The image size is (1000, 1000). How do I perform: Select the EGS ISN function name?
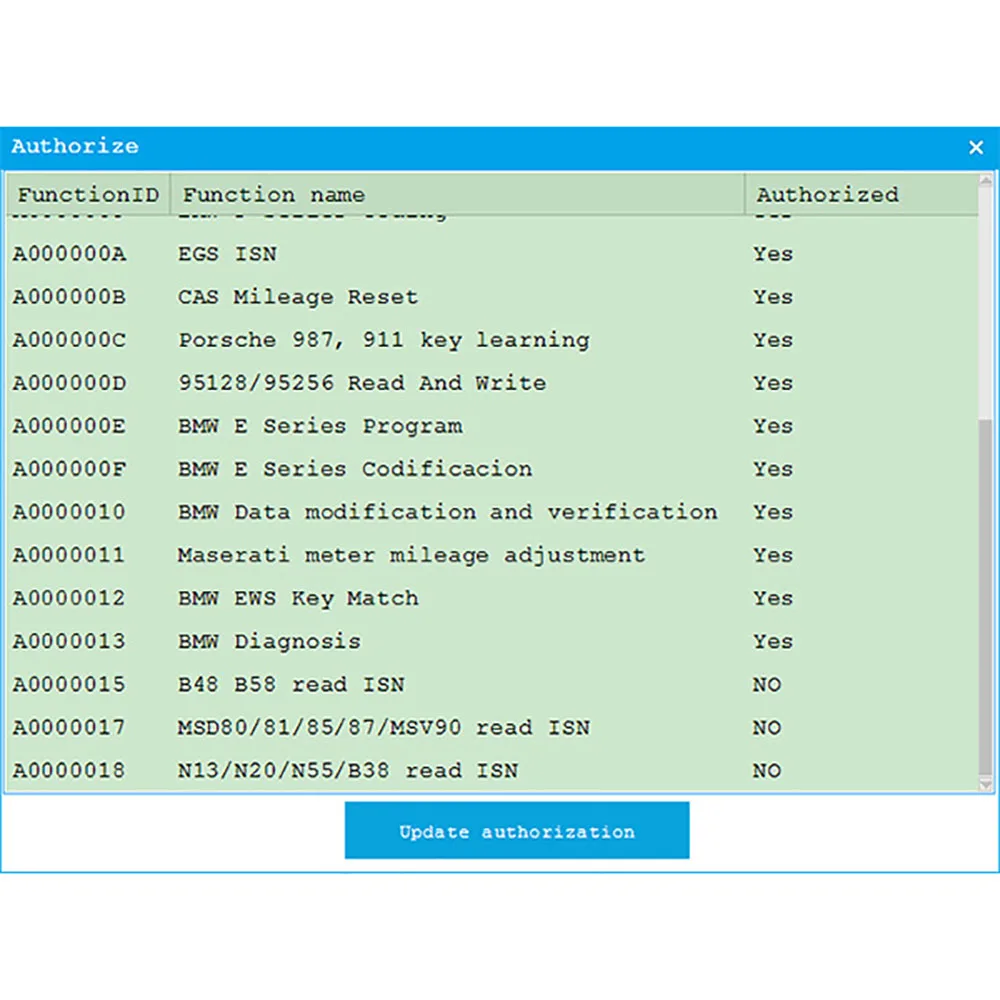tap(227, 254)
